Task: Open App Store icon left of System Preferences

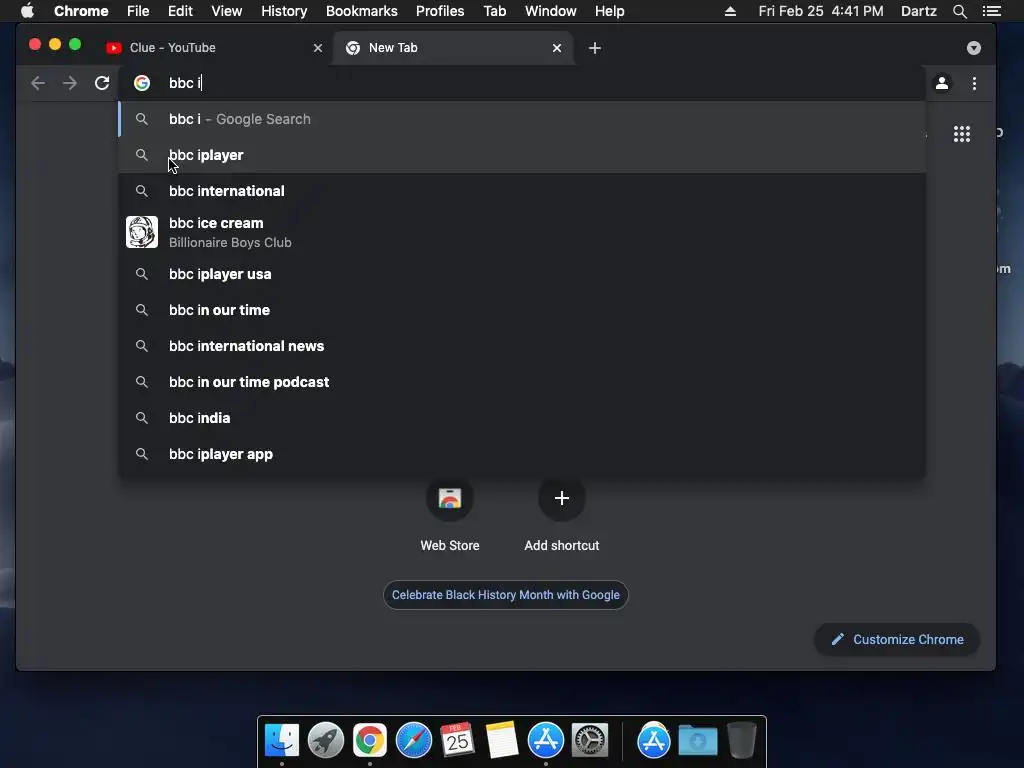Action: [x=545, y=740]
